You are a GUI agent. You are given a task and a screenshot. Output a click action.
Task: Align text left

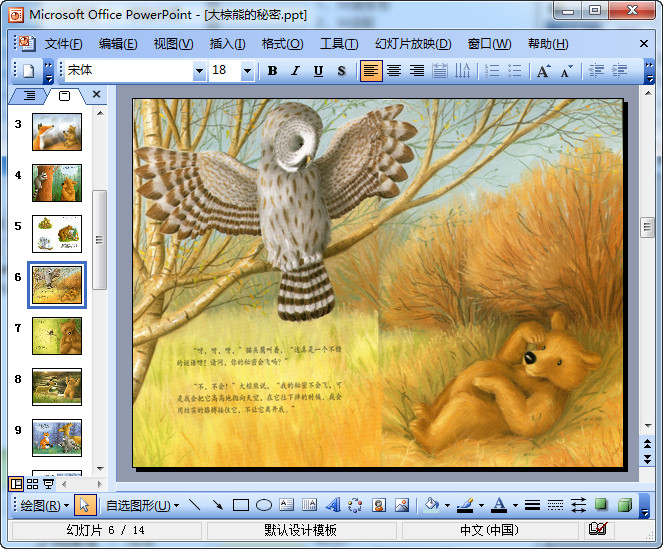coord(371,71)
